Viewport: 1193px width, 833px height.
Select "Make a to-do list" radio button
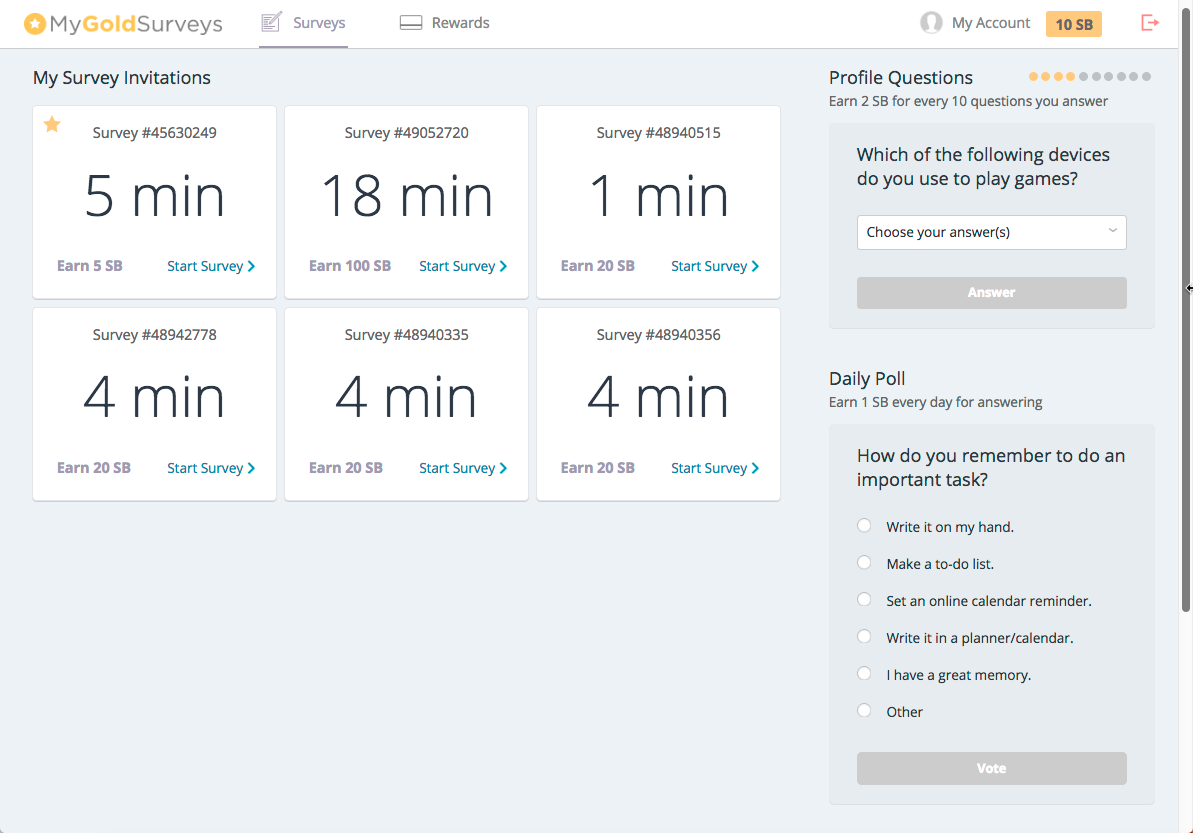pyautogui.click(x=864, y=563)
